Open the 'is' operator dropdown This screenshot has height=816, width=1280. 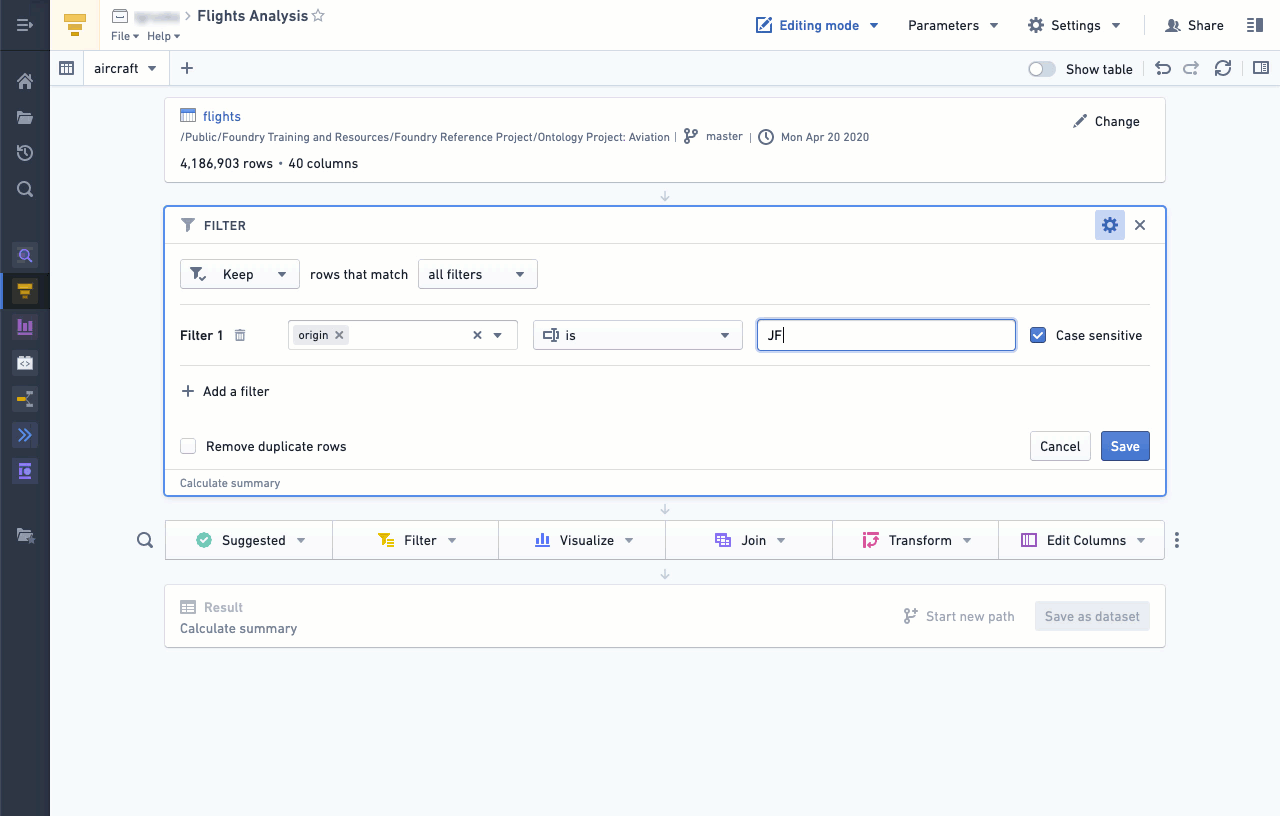(x=638, y=335)
